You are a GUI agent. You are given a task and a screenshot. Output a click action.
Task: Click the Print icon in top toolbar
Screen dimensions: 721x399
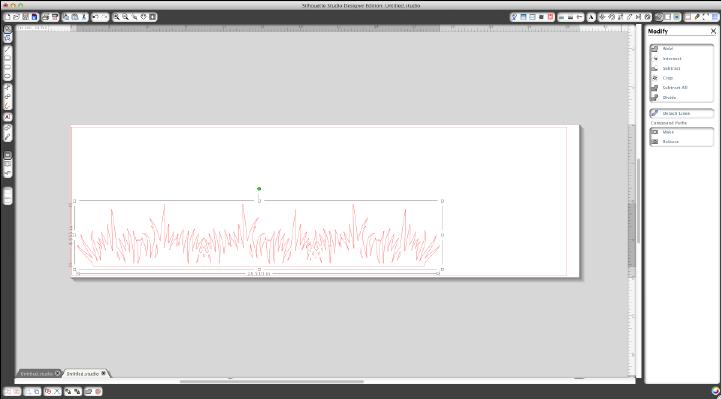(46, 17)
